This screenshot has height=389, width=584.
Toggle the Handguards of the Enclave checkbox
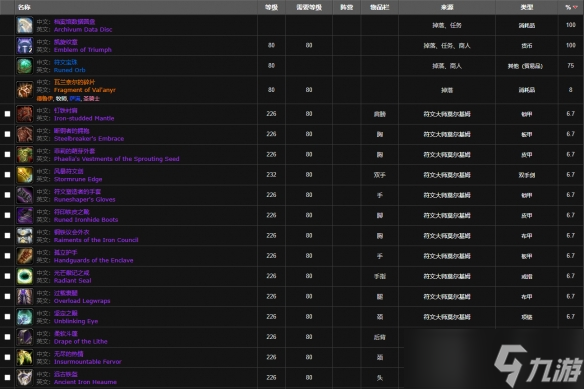7,256
